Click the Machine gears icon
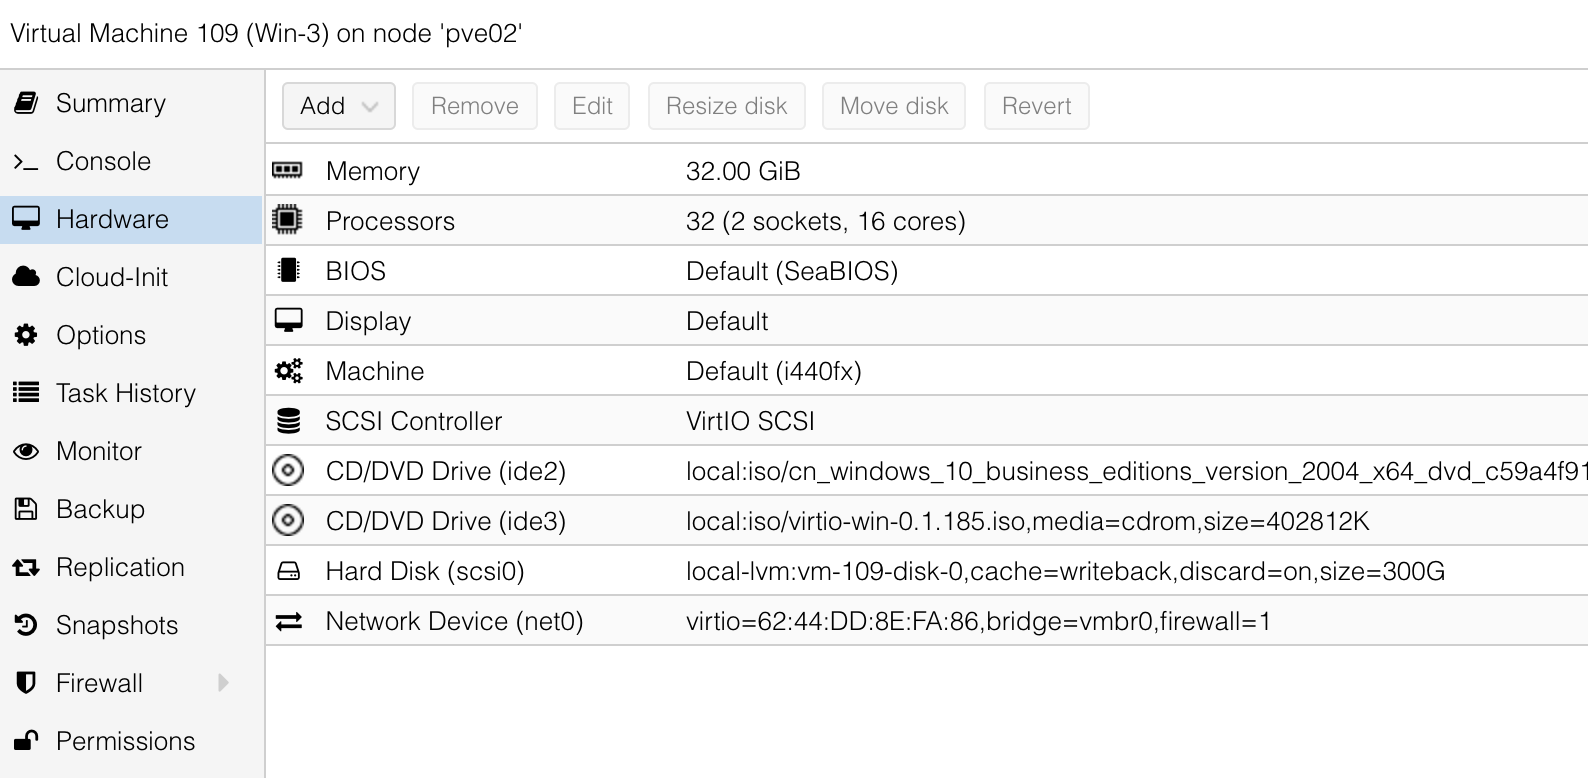1588x778 pixels. click(x=288, y=371)
